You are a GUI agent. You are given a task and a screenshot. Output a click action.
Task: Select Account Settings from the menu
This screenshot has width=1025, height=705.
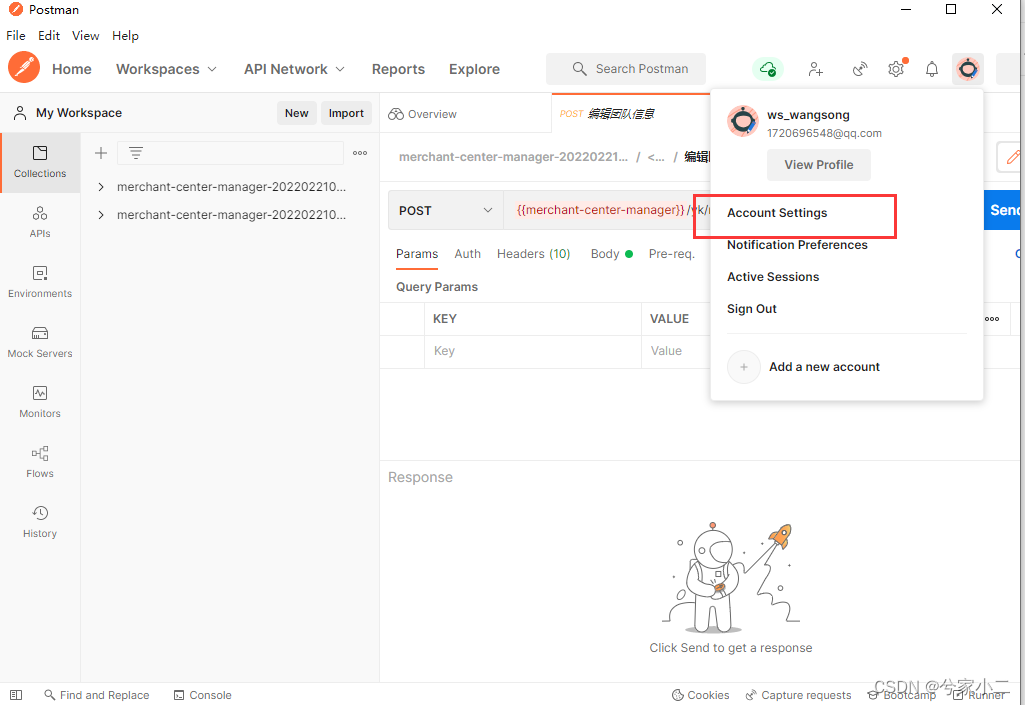[777, 213]
